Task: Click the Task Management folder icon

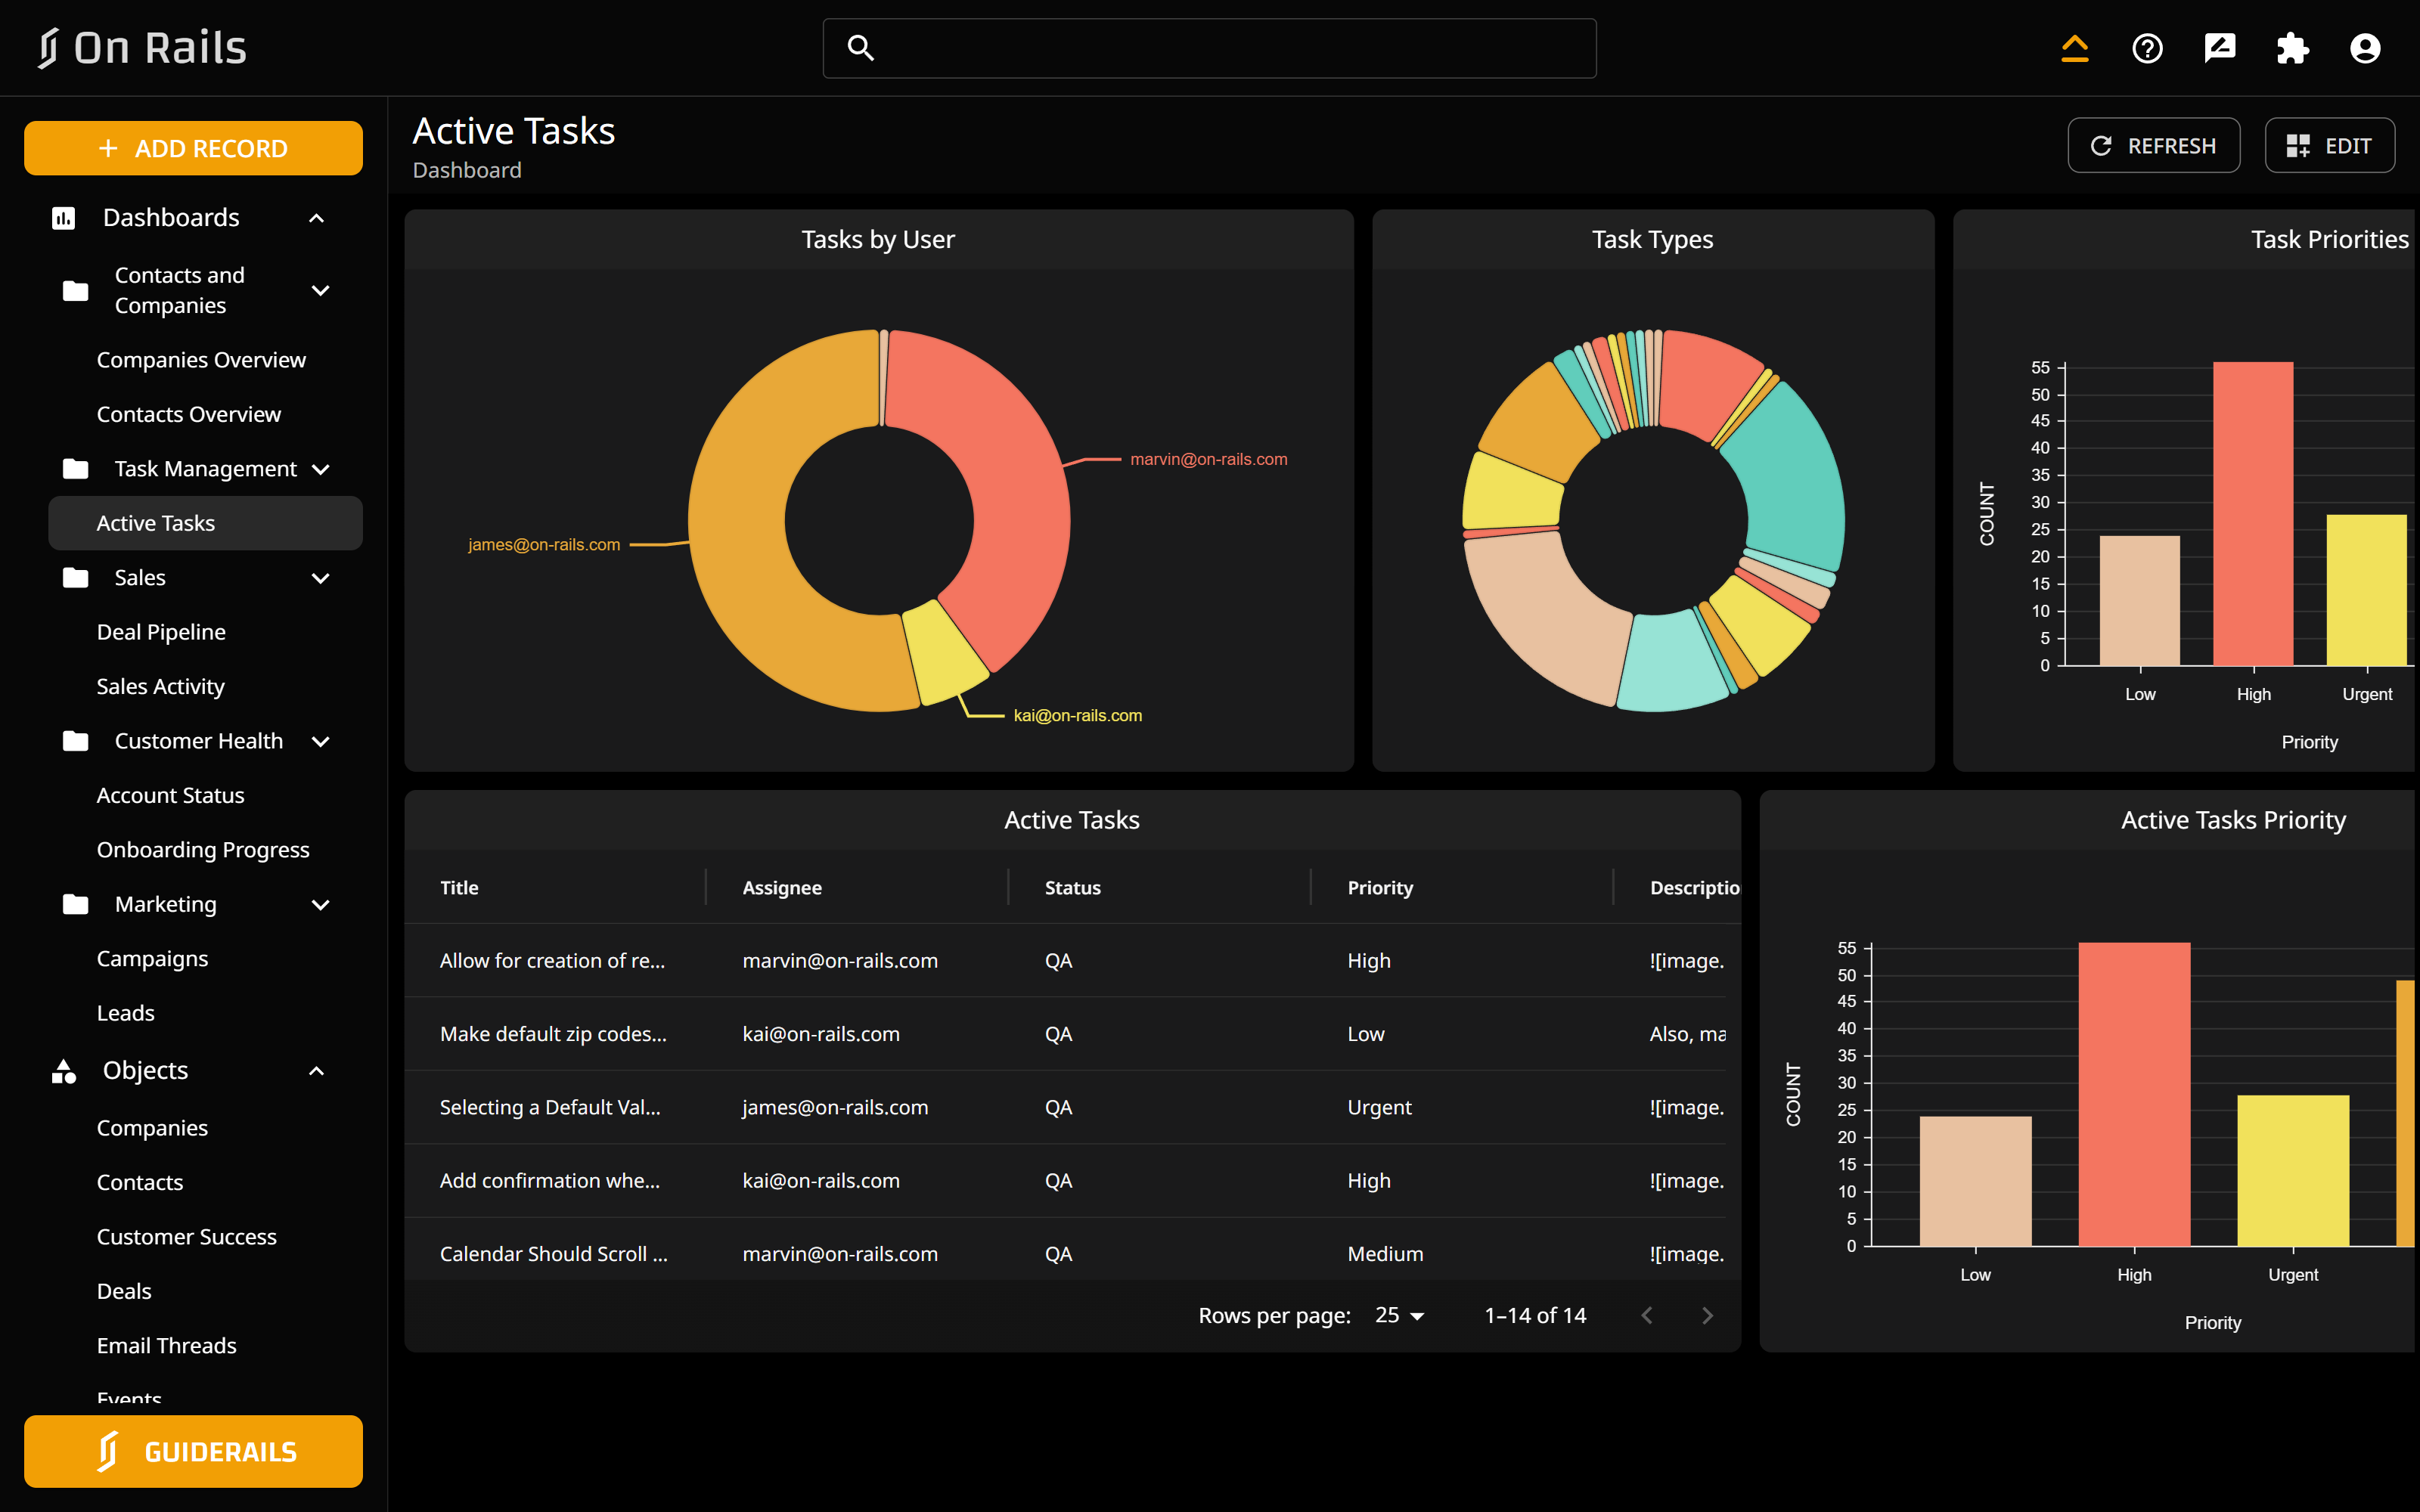Action: pos(75,468)
